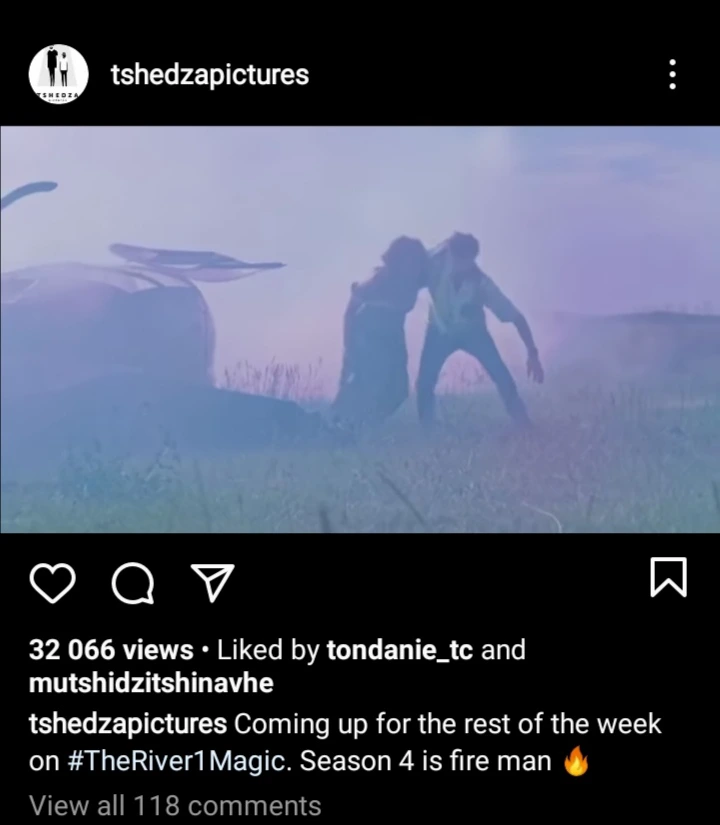
Task: Tap the 'Liked by' text
Action: pyautogui.click(x=268, y=650)
